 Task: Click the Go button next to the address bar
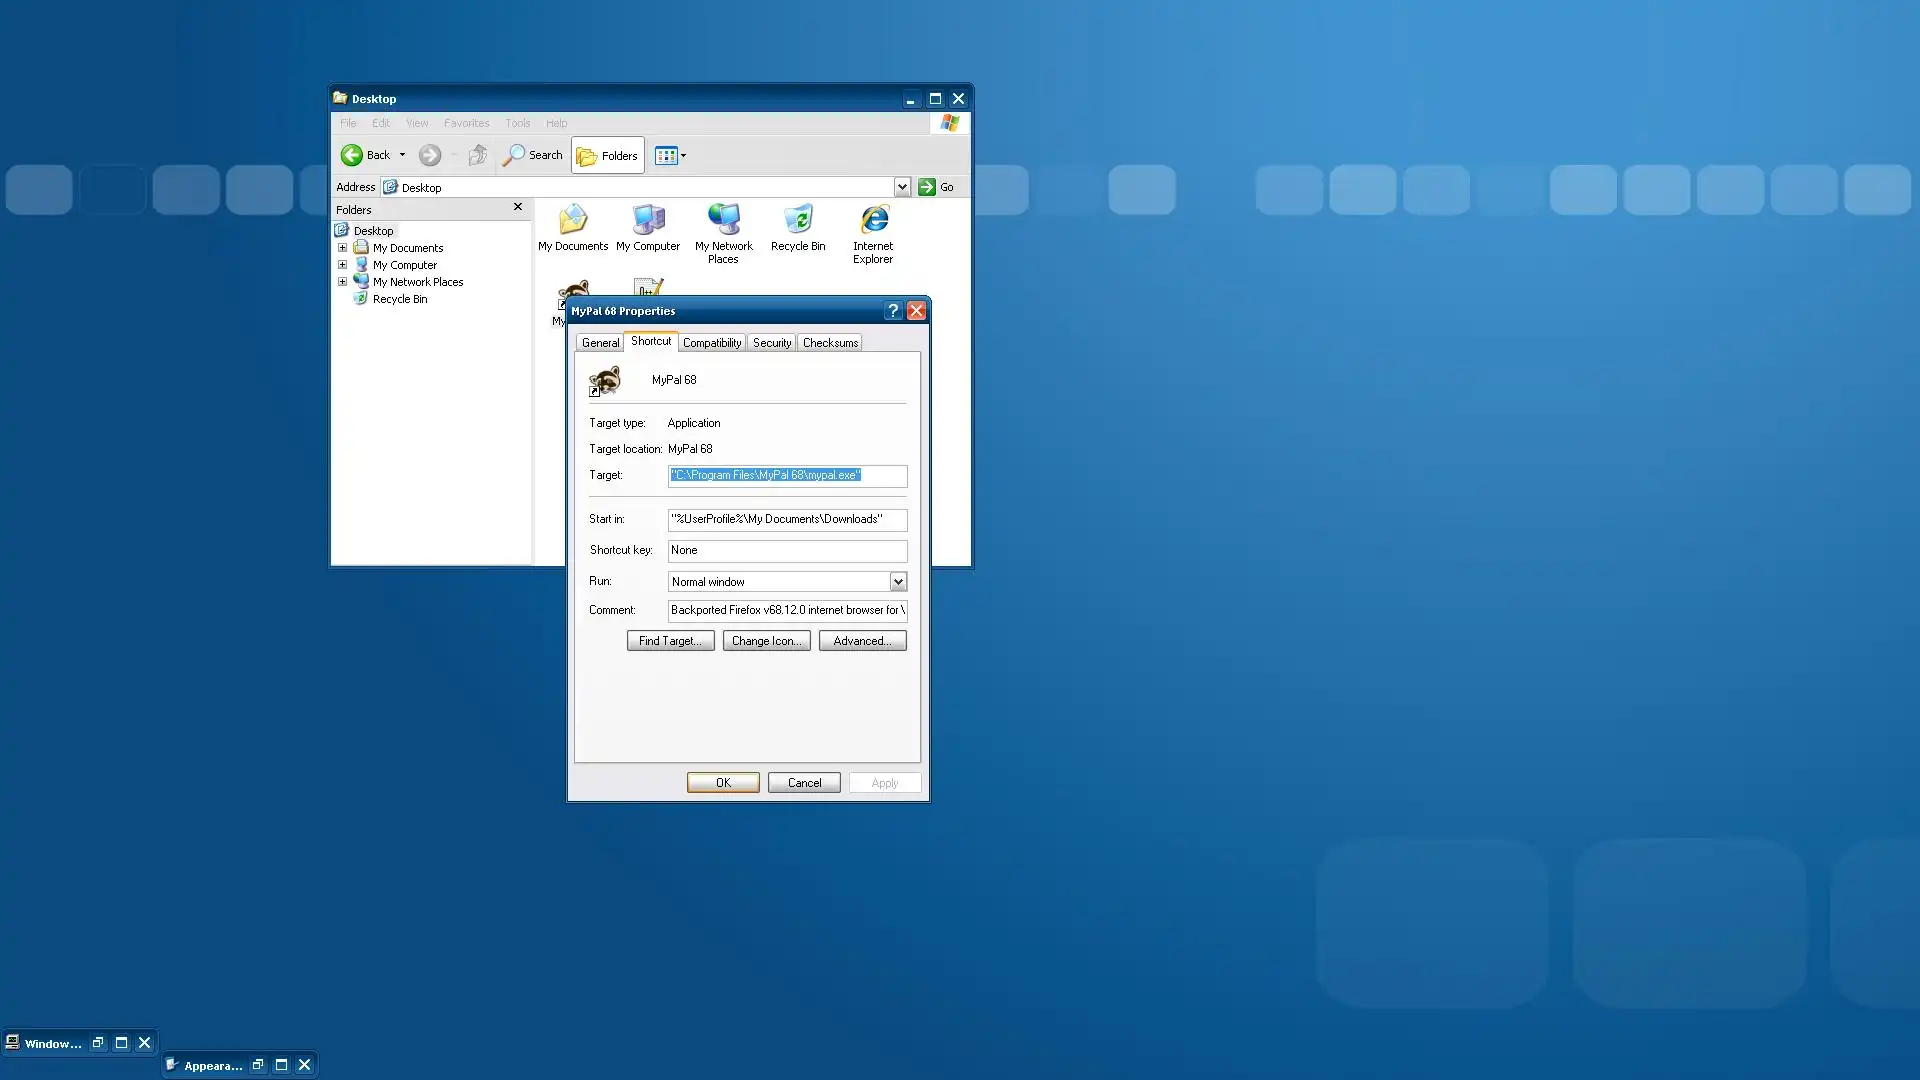936,187
